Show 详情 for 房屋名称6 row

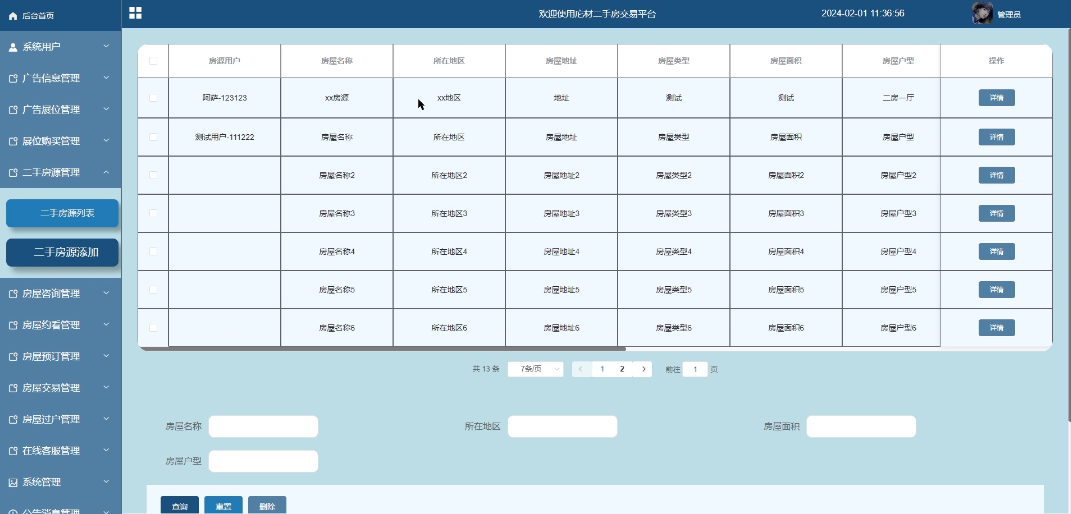tap(997, 328)
